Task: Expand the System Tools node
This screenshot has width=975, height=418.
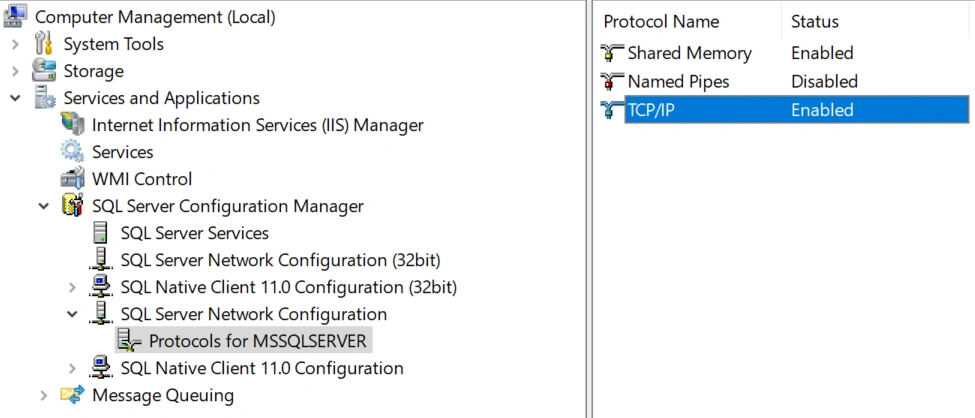Action: click(x=16, y=45)
